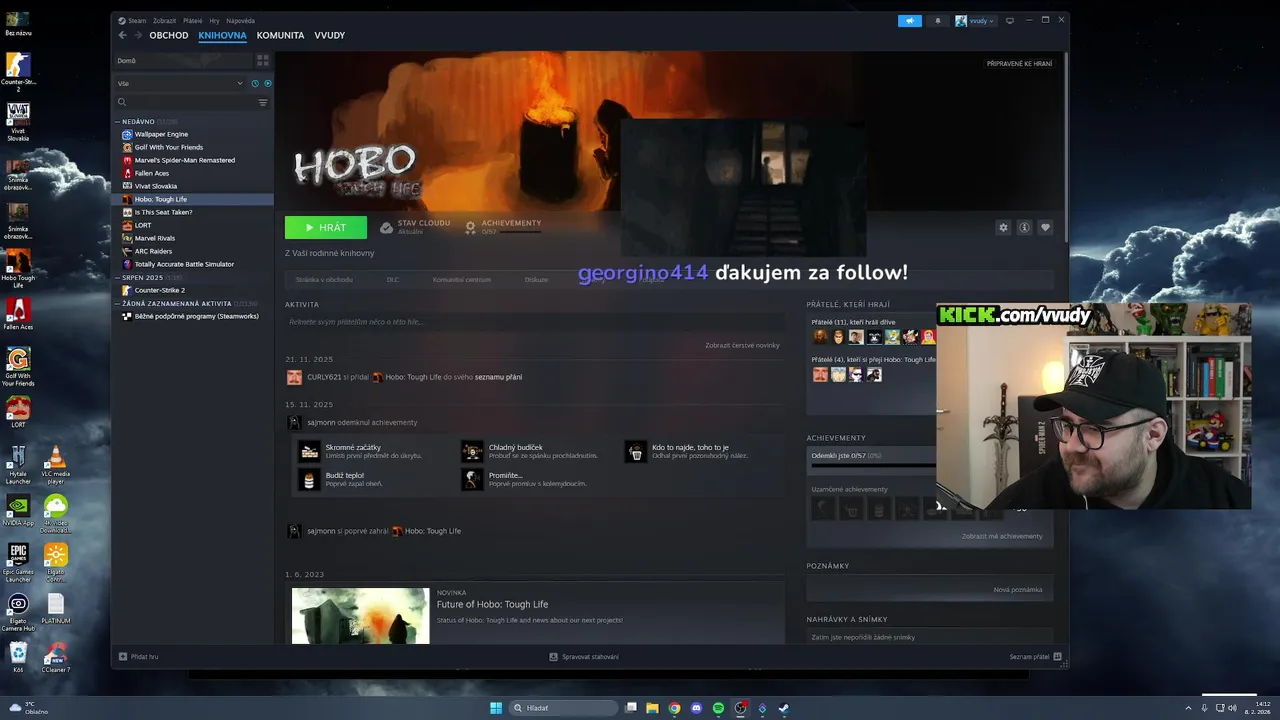Screen dimensions: 1280x720
Task: Click Přidat hru at bottom left
Action: [138, 656]
